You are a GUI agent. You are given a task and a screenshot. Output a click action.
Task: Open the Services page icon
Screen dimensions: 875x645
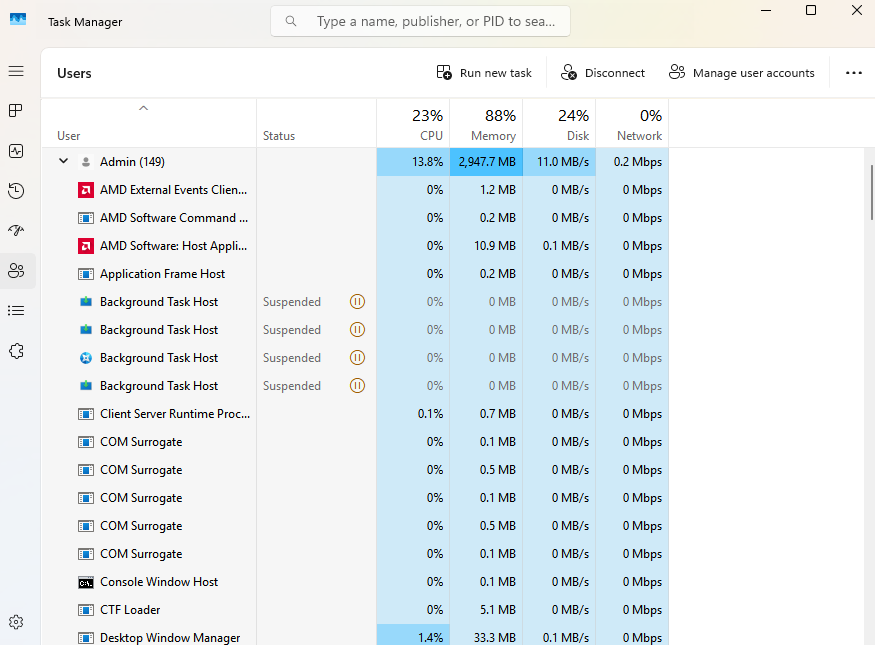[x=16, y=351]
